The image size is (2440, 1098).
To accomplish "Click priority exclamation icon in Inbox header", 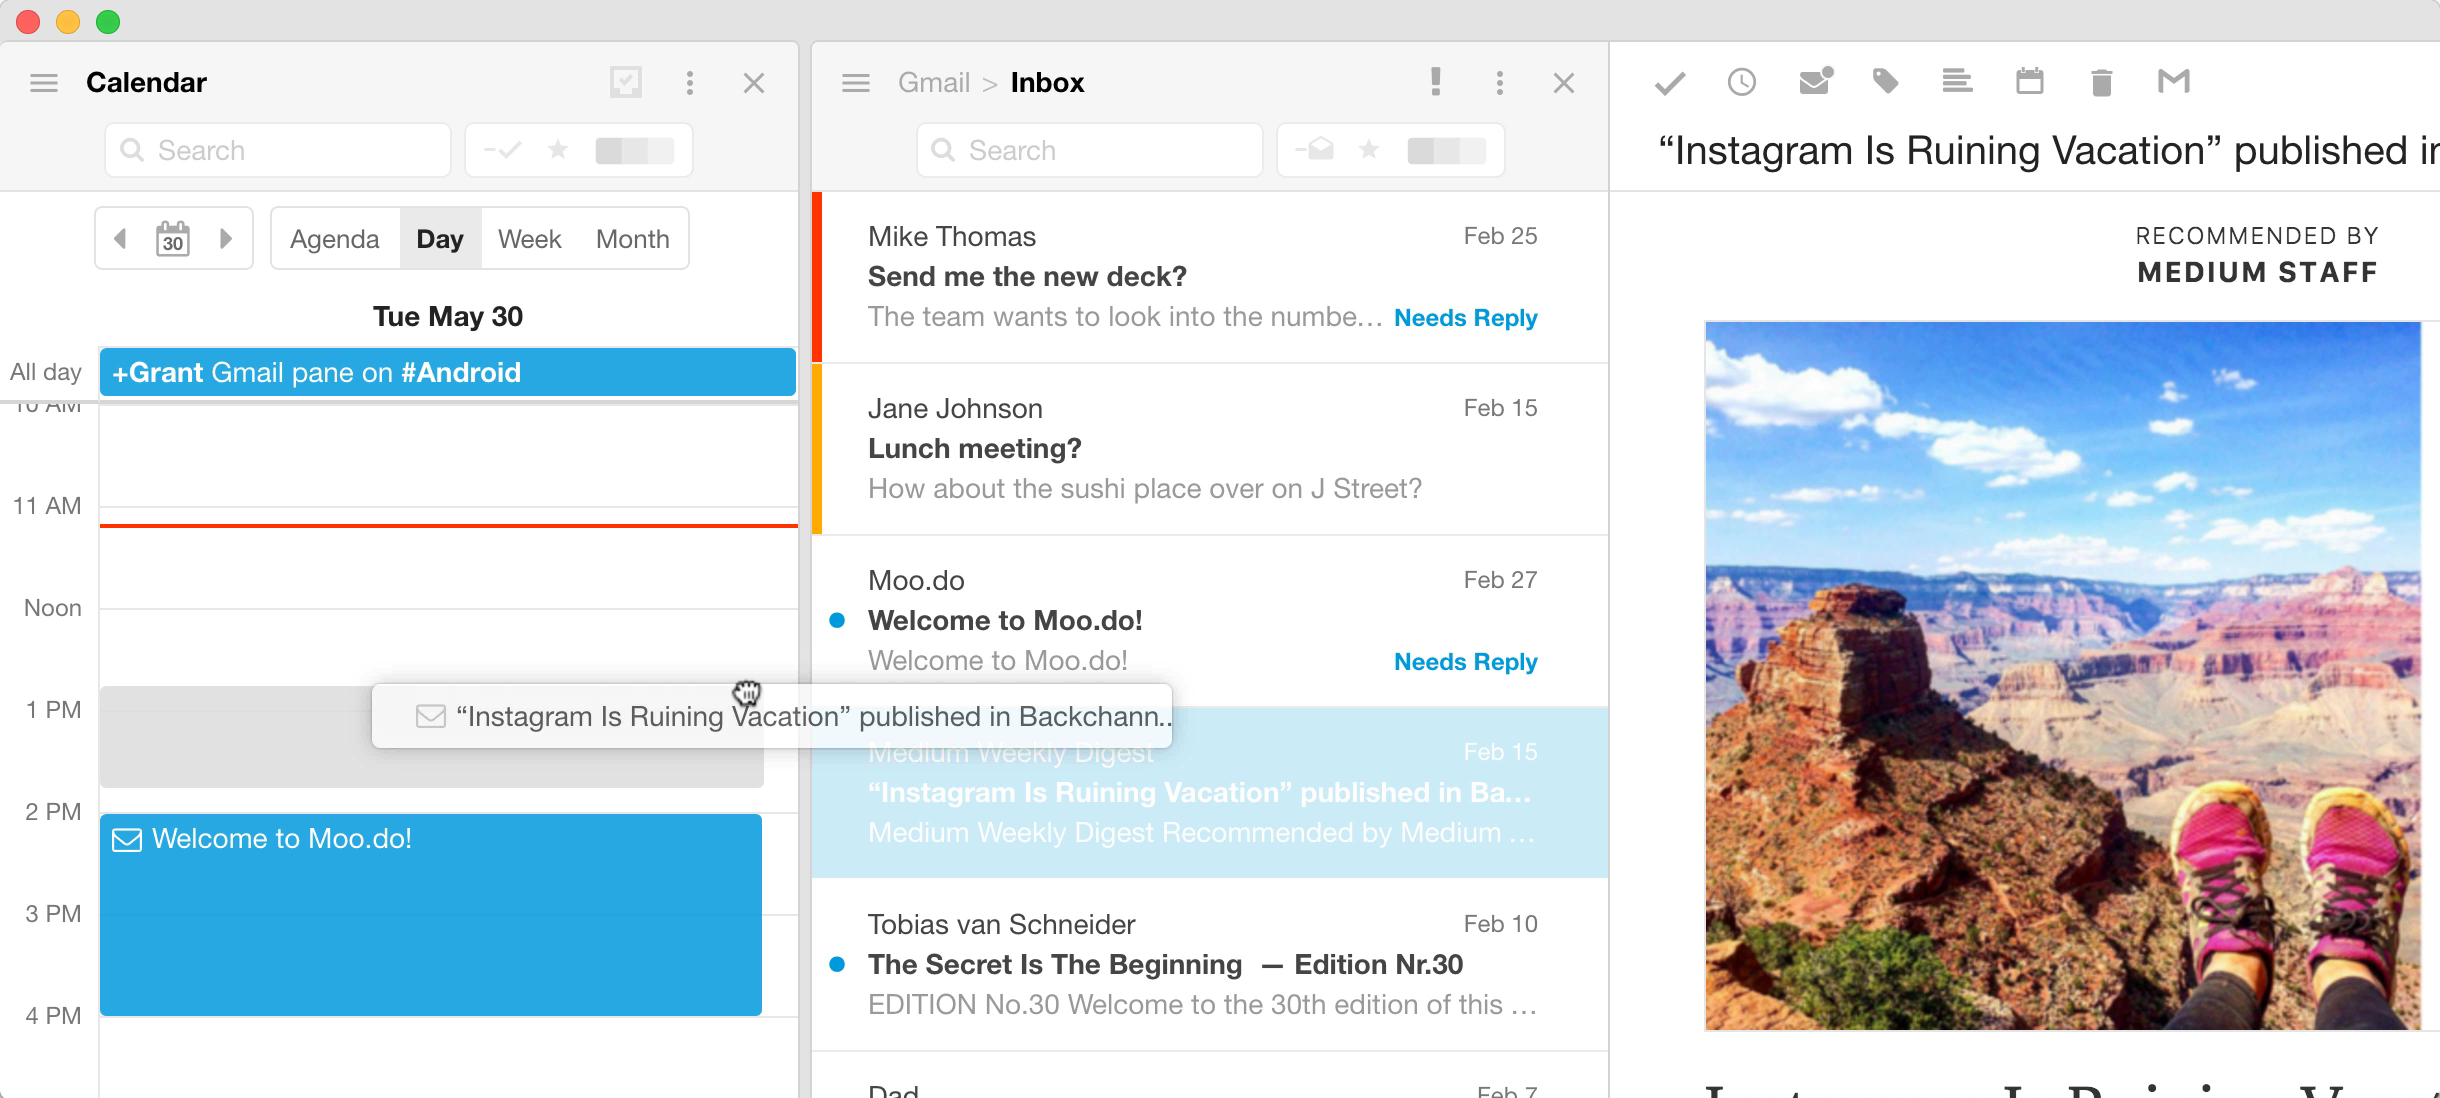I will pos(1435,81).
